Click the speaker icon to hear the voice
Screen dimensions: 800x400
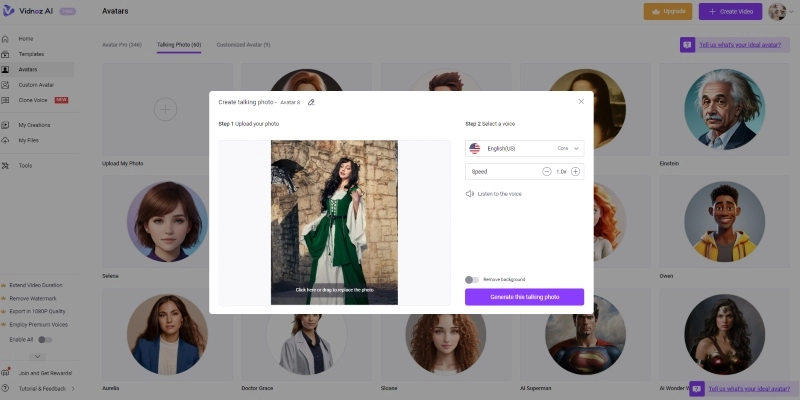tap(469, 194)
